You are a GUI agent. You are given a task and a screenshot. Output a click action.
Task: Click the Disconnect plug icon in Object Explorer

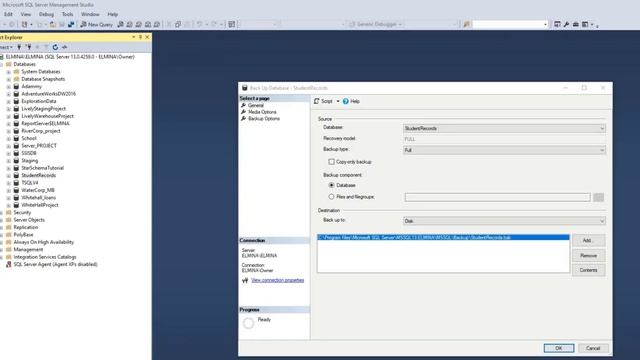pyautogui.click(x=29, y=47)
